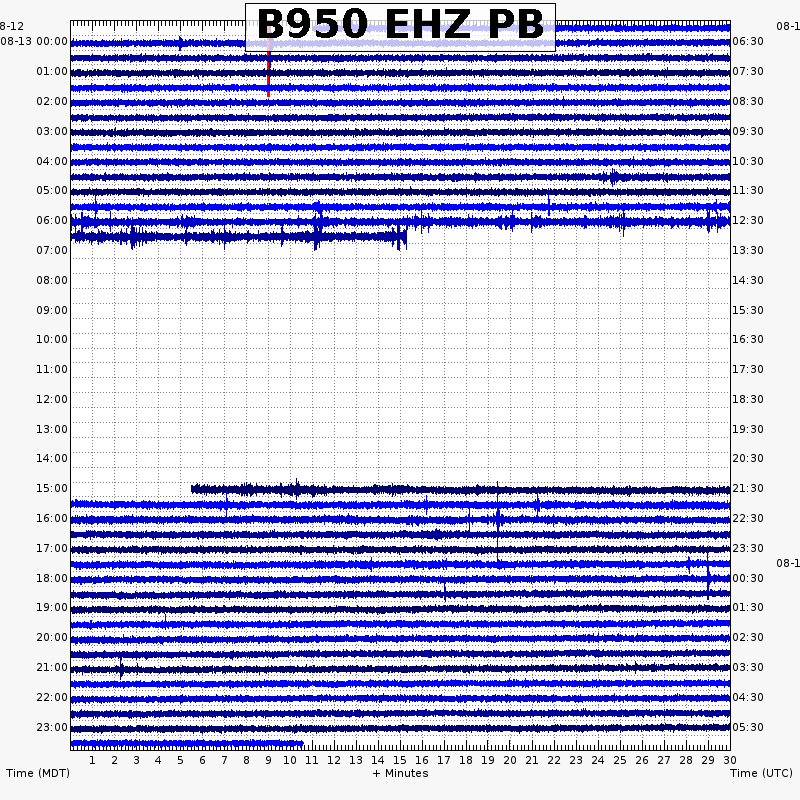Screen dimensions: 800x800
Task: Select the Time (MDT) axis label
Action: point(38,773)
